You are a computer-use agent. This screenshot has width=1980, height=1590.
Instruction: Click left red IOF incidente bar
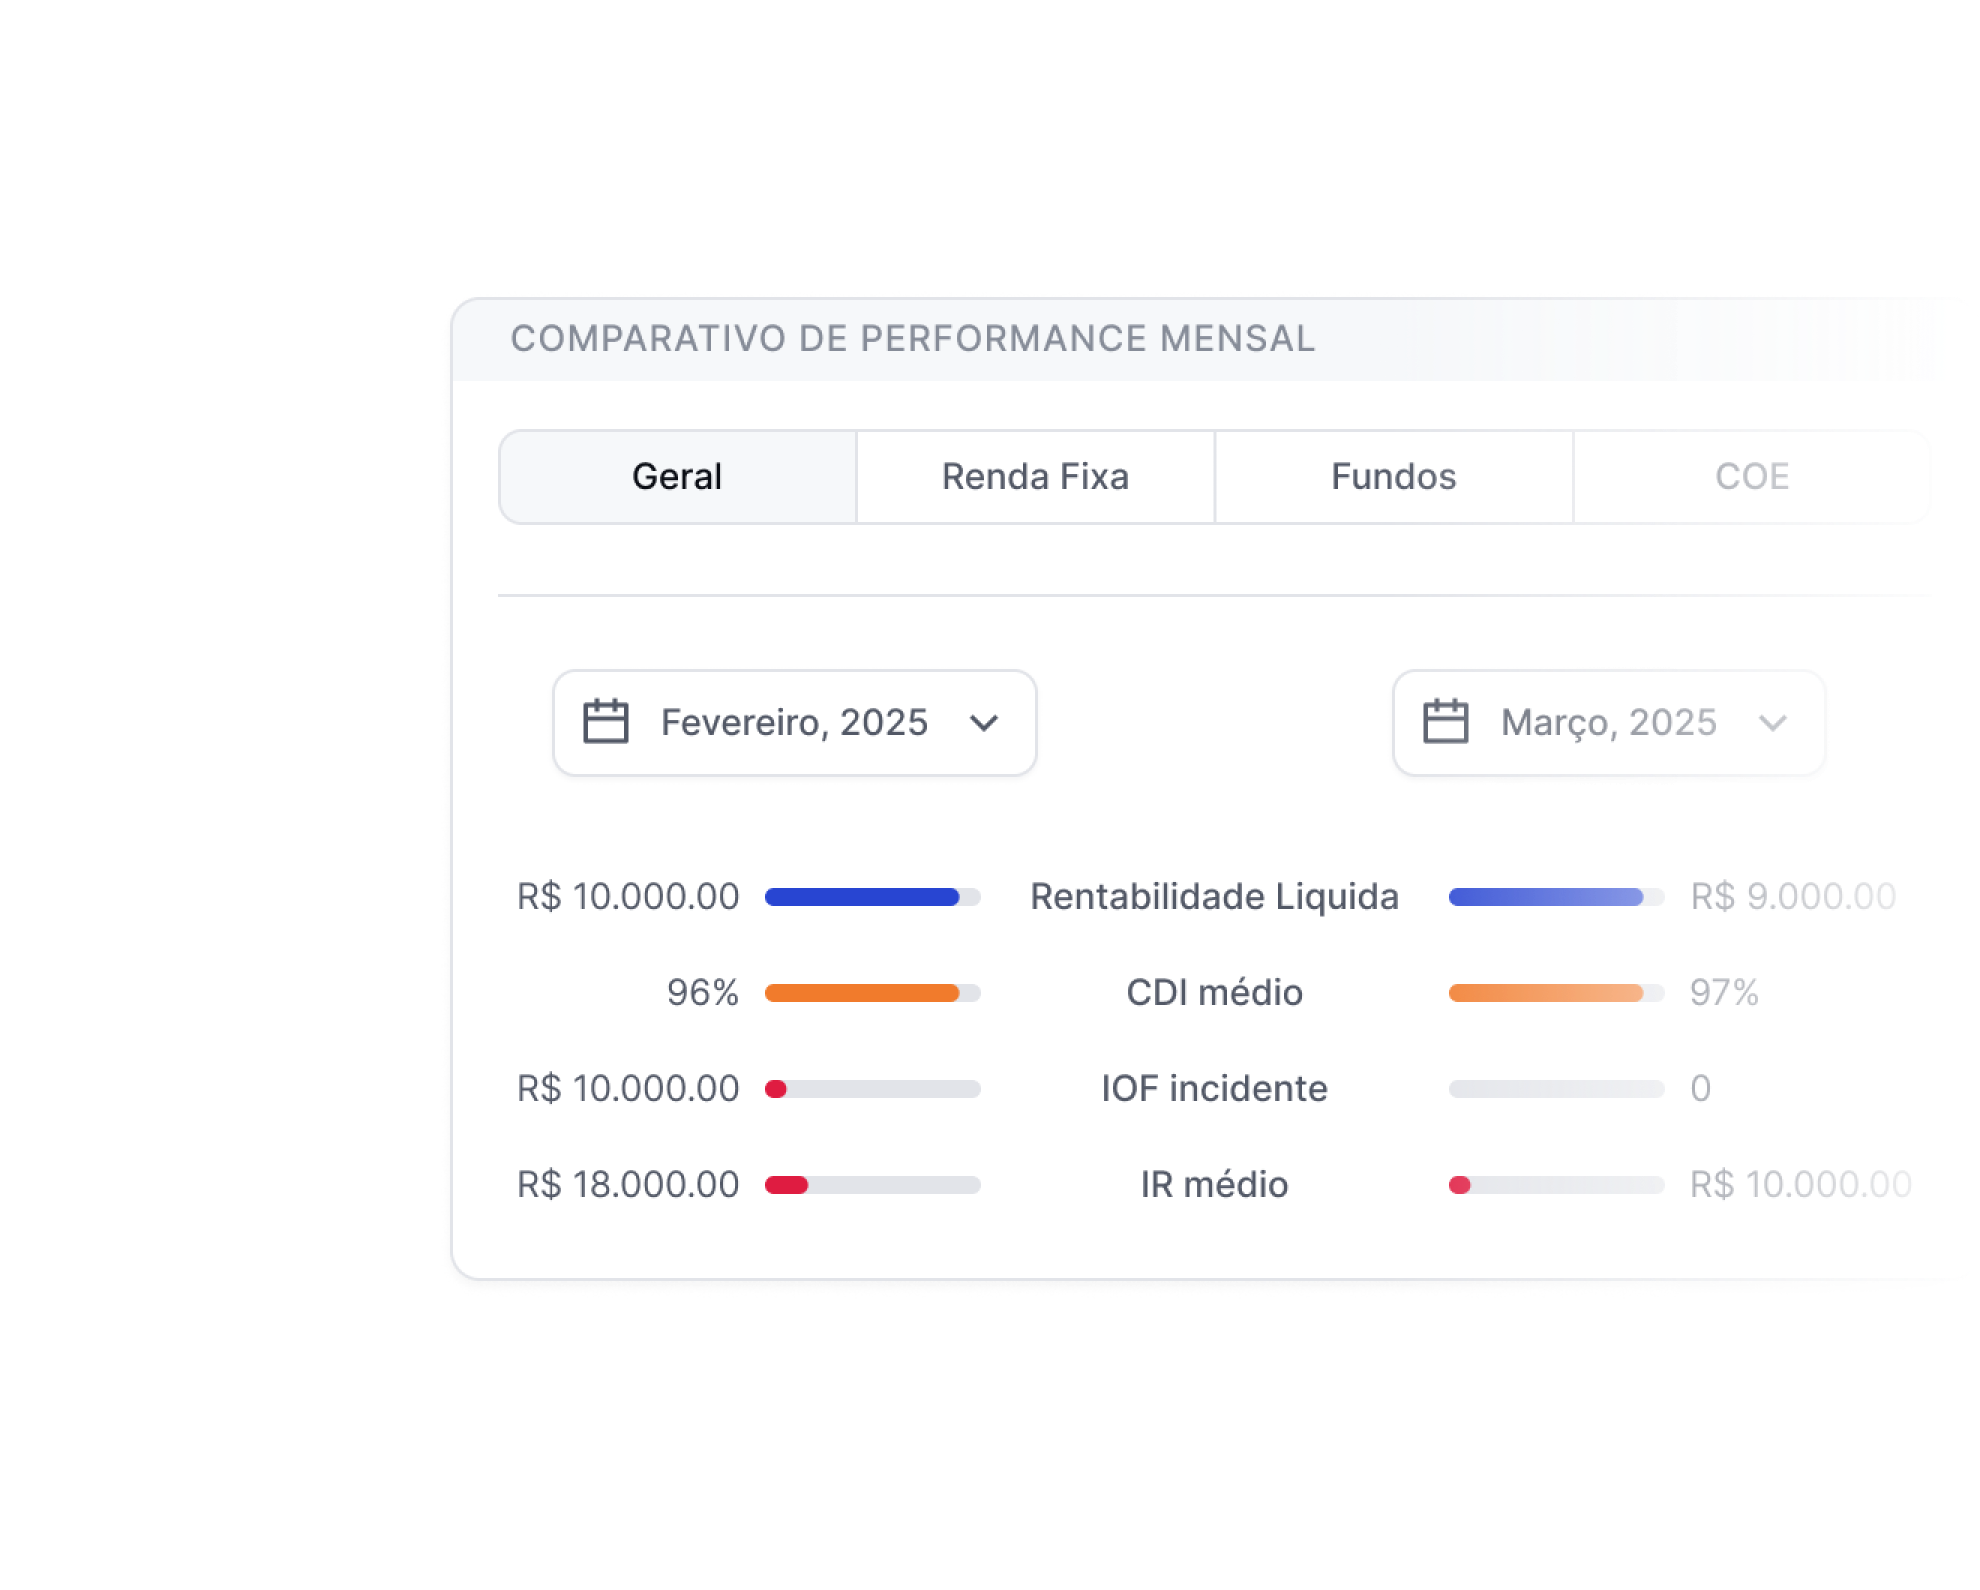click(776, 1089)
